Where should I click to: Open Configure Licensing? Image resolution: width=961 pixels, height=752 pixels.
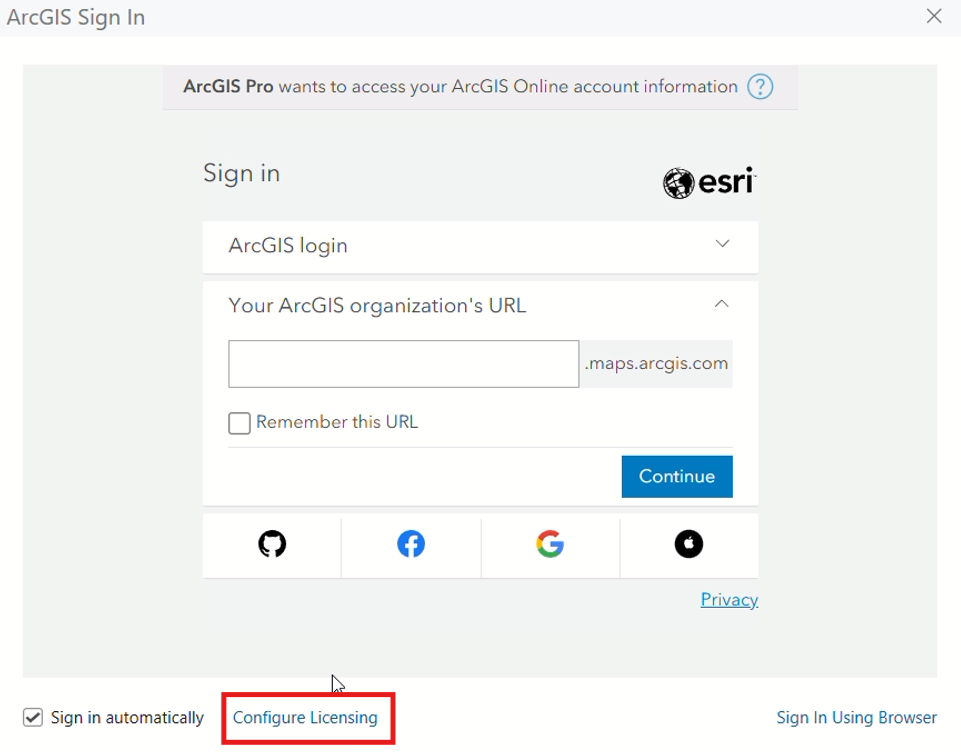pyautogui.click(x=306, y=717)
